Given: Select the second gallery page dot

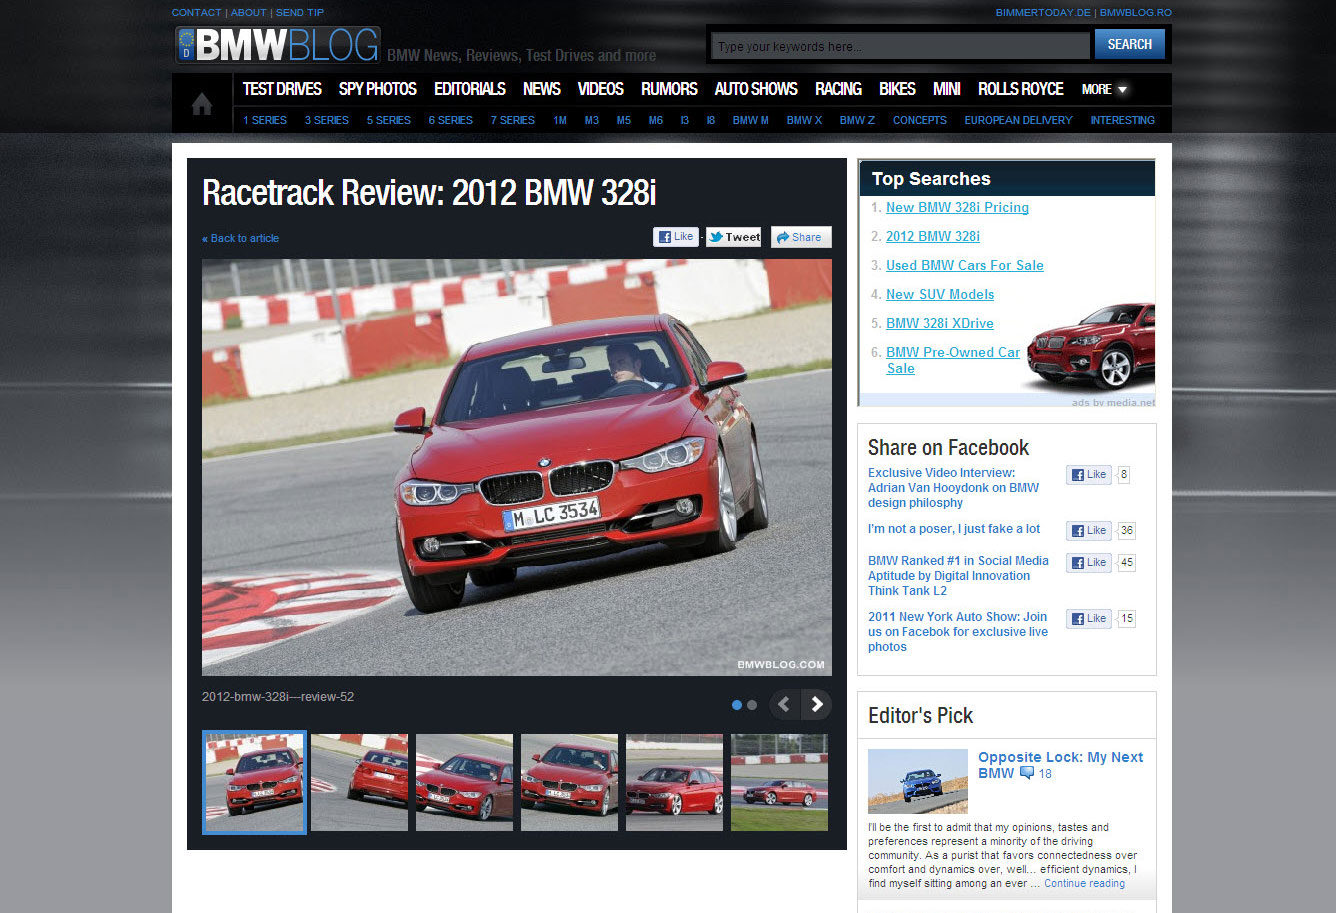Looking at the screenshot, I should 752,705.
